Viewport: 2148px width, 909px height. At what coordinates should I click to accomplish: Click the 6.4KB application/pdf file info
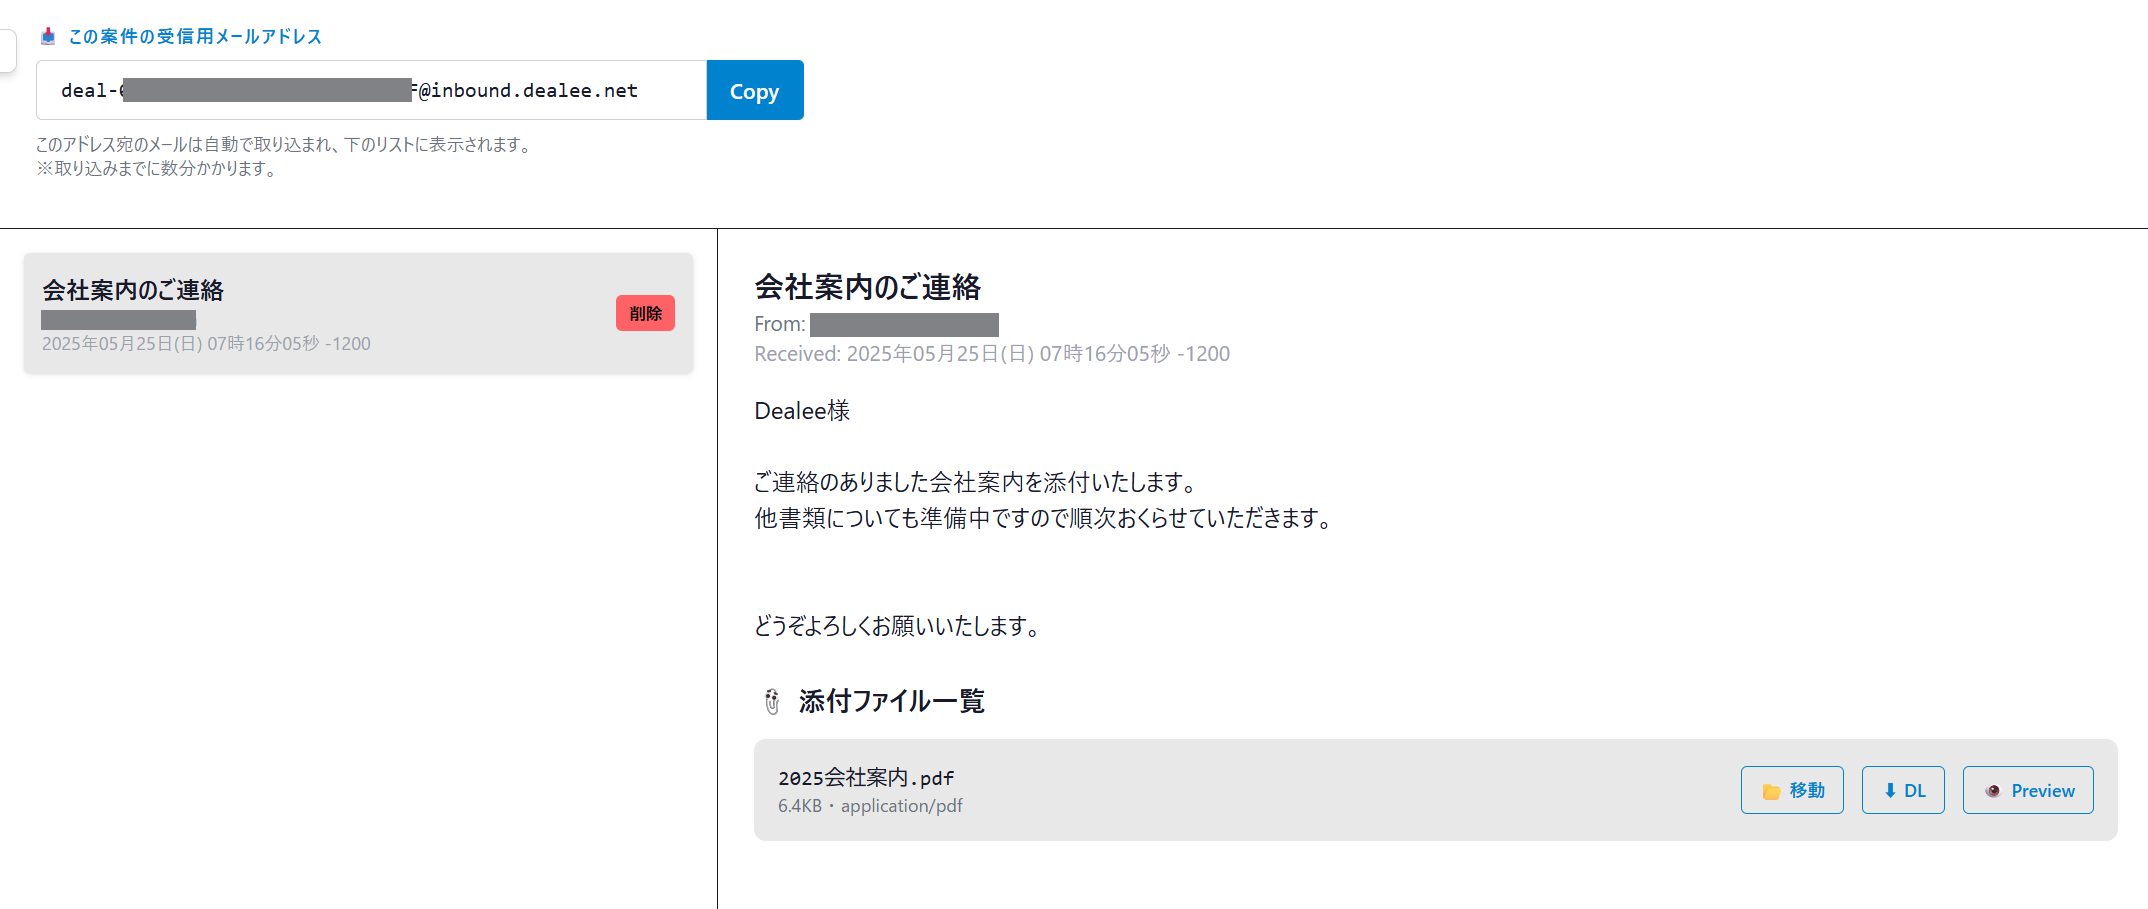pyautogui.click(x=870, y=806)
